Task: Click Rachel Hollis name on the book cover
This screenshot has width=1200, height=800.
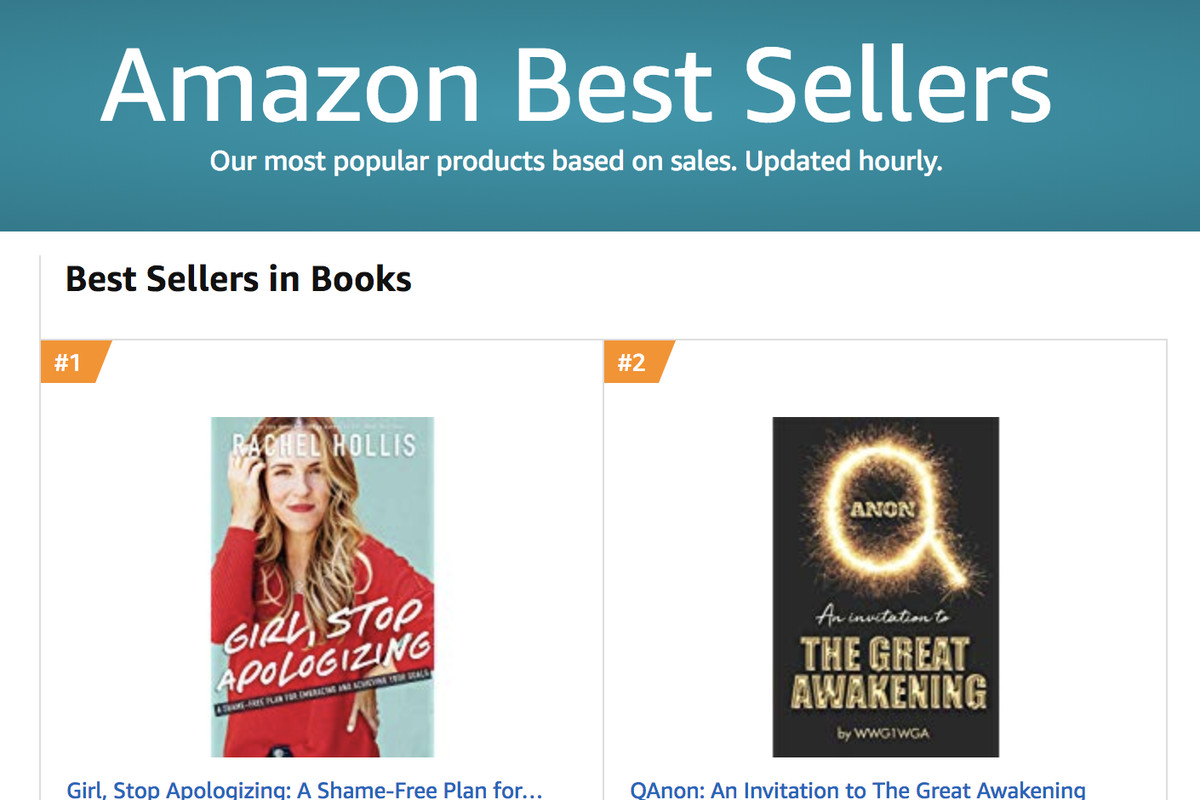Action: click(x=322, y=444)
